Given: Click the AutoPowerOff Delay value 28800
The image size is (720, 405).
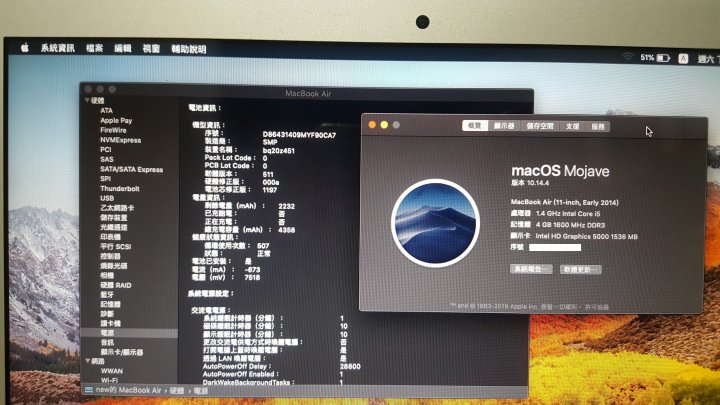Looking at the screenshot, I should 350,366.
